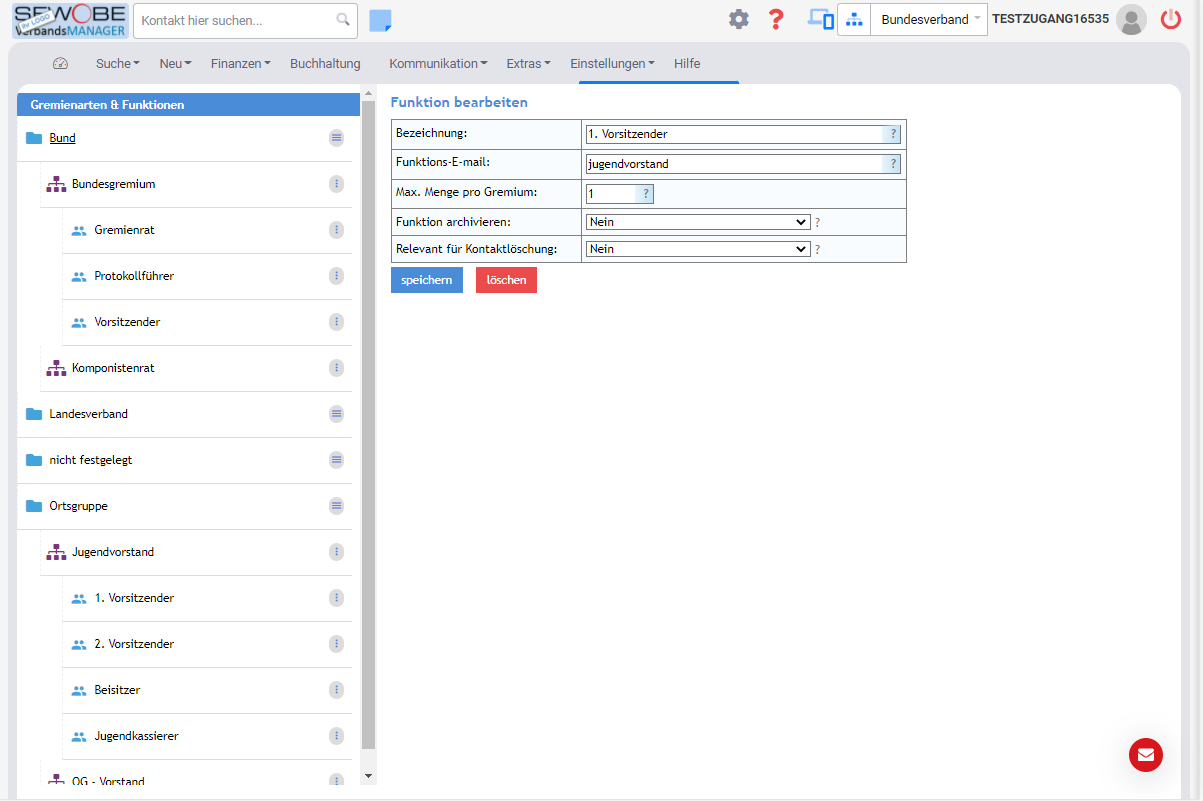Open the Bundesverband organization dropdown
The width and height of the screenshot is (1203, 801).
[x=928, y=20]
